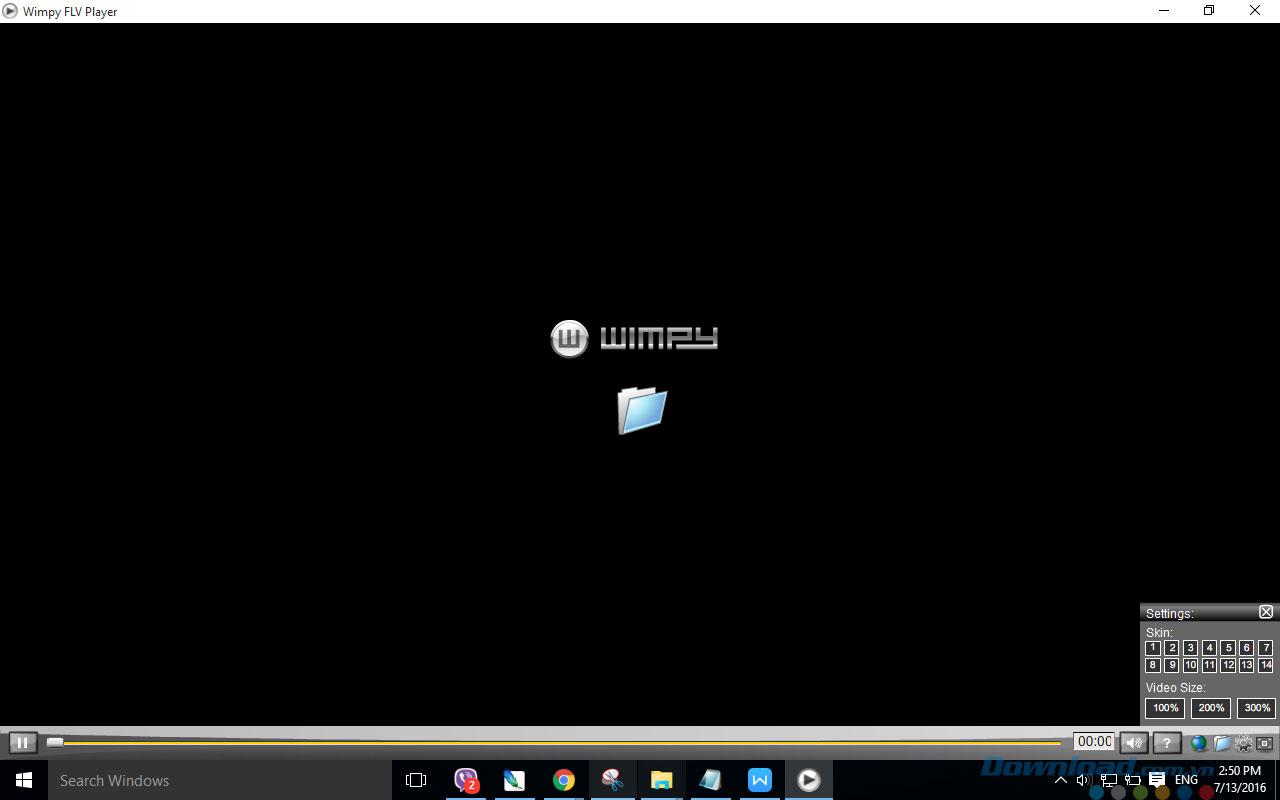Open the Windows Start menu
The width and height of the screenshot is (1280, 800).
point(24,780)
